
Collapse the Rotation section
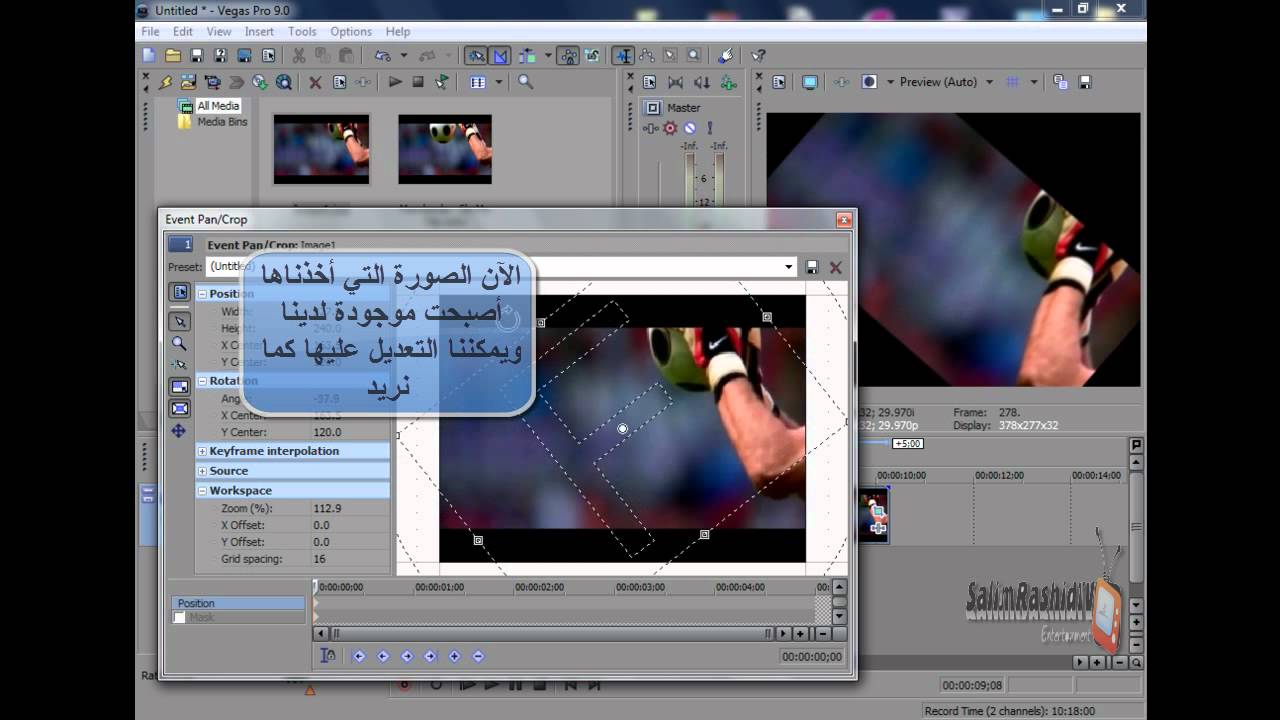(202, 381)
